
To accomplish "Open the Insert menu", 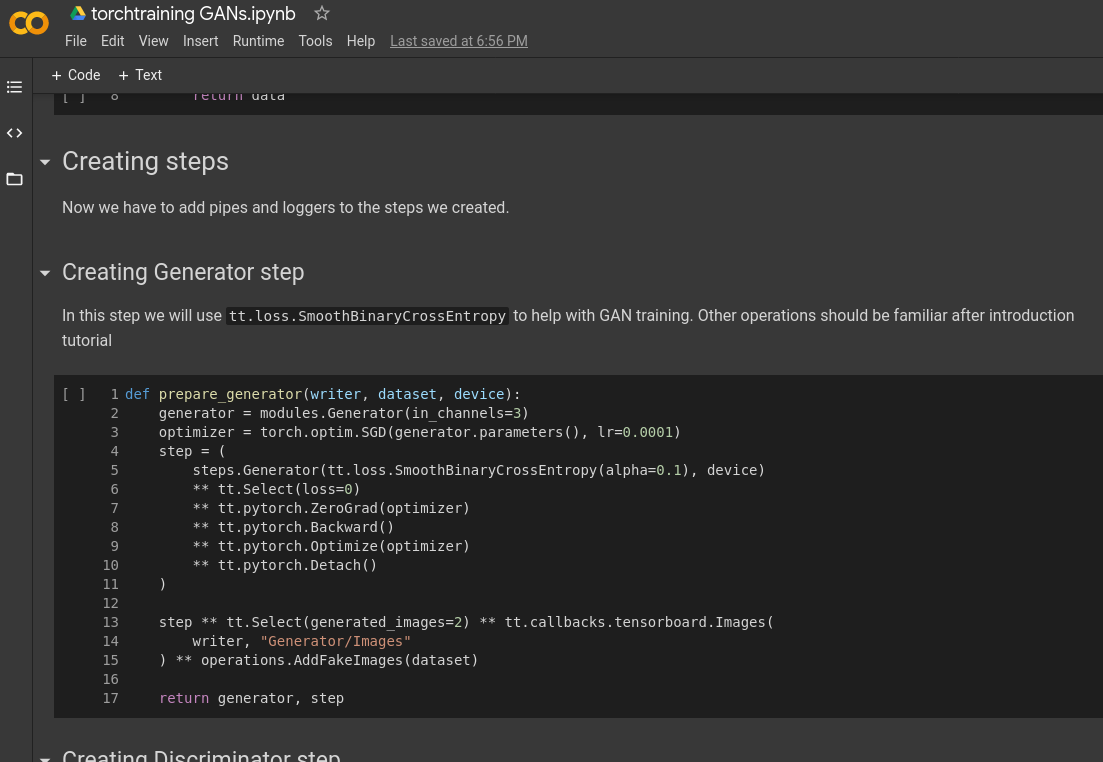I will click(x=200, y=41).
